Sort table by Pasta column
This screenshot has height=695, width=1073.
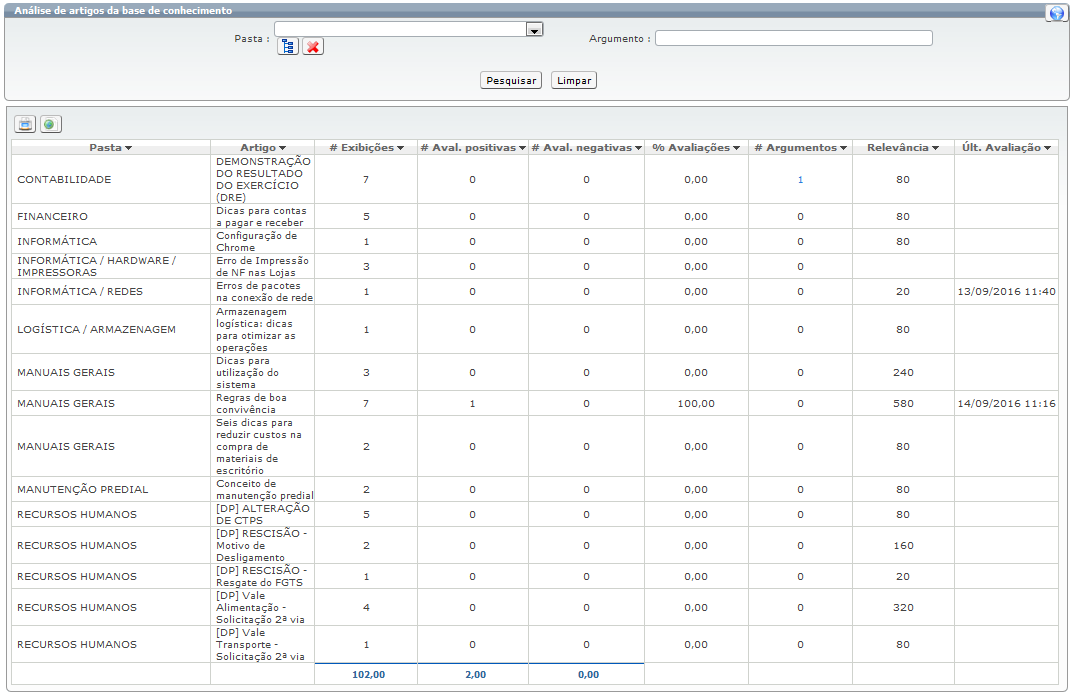point(110,148)
